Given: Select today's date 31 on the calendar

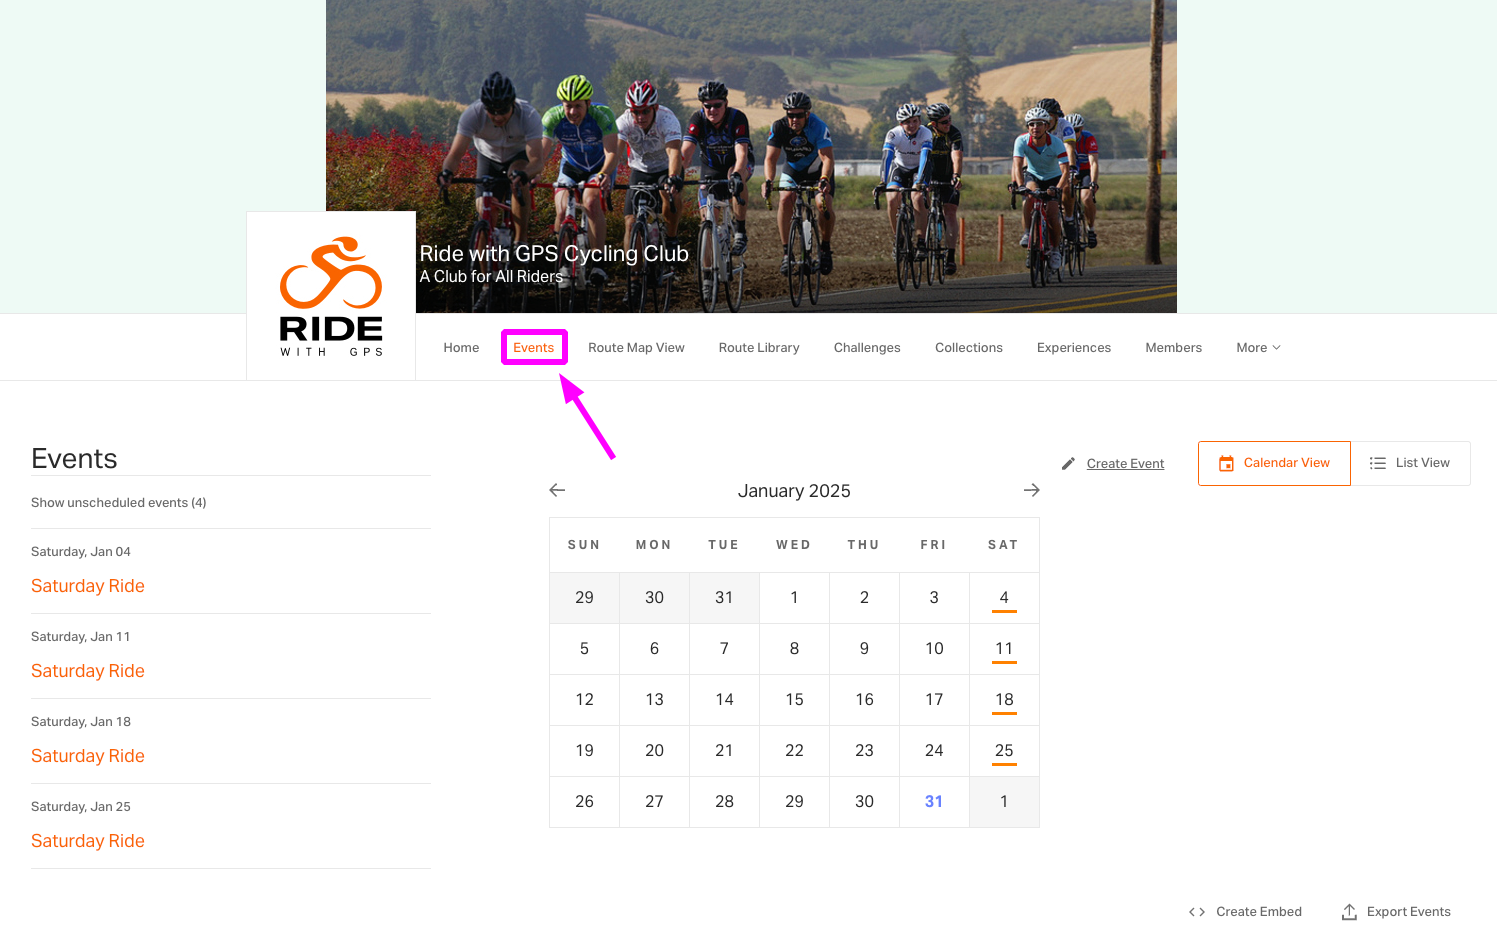Looking at the screenshot, I should click(934, 802).
